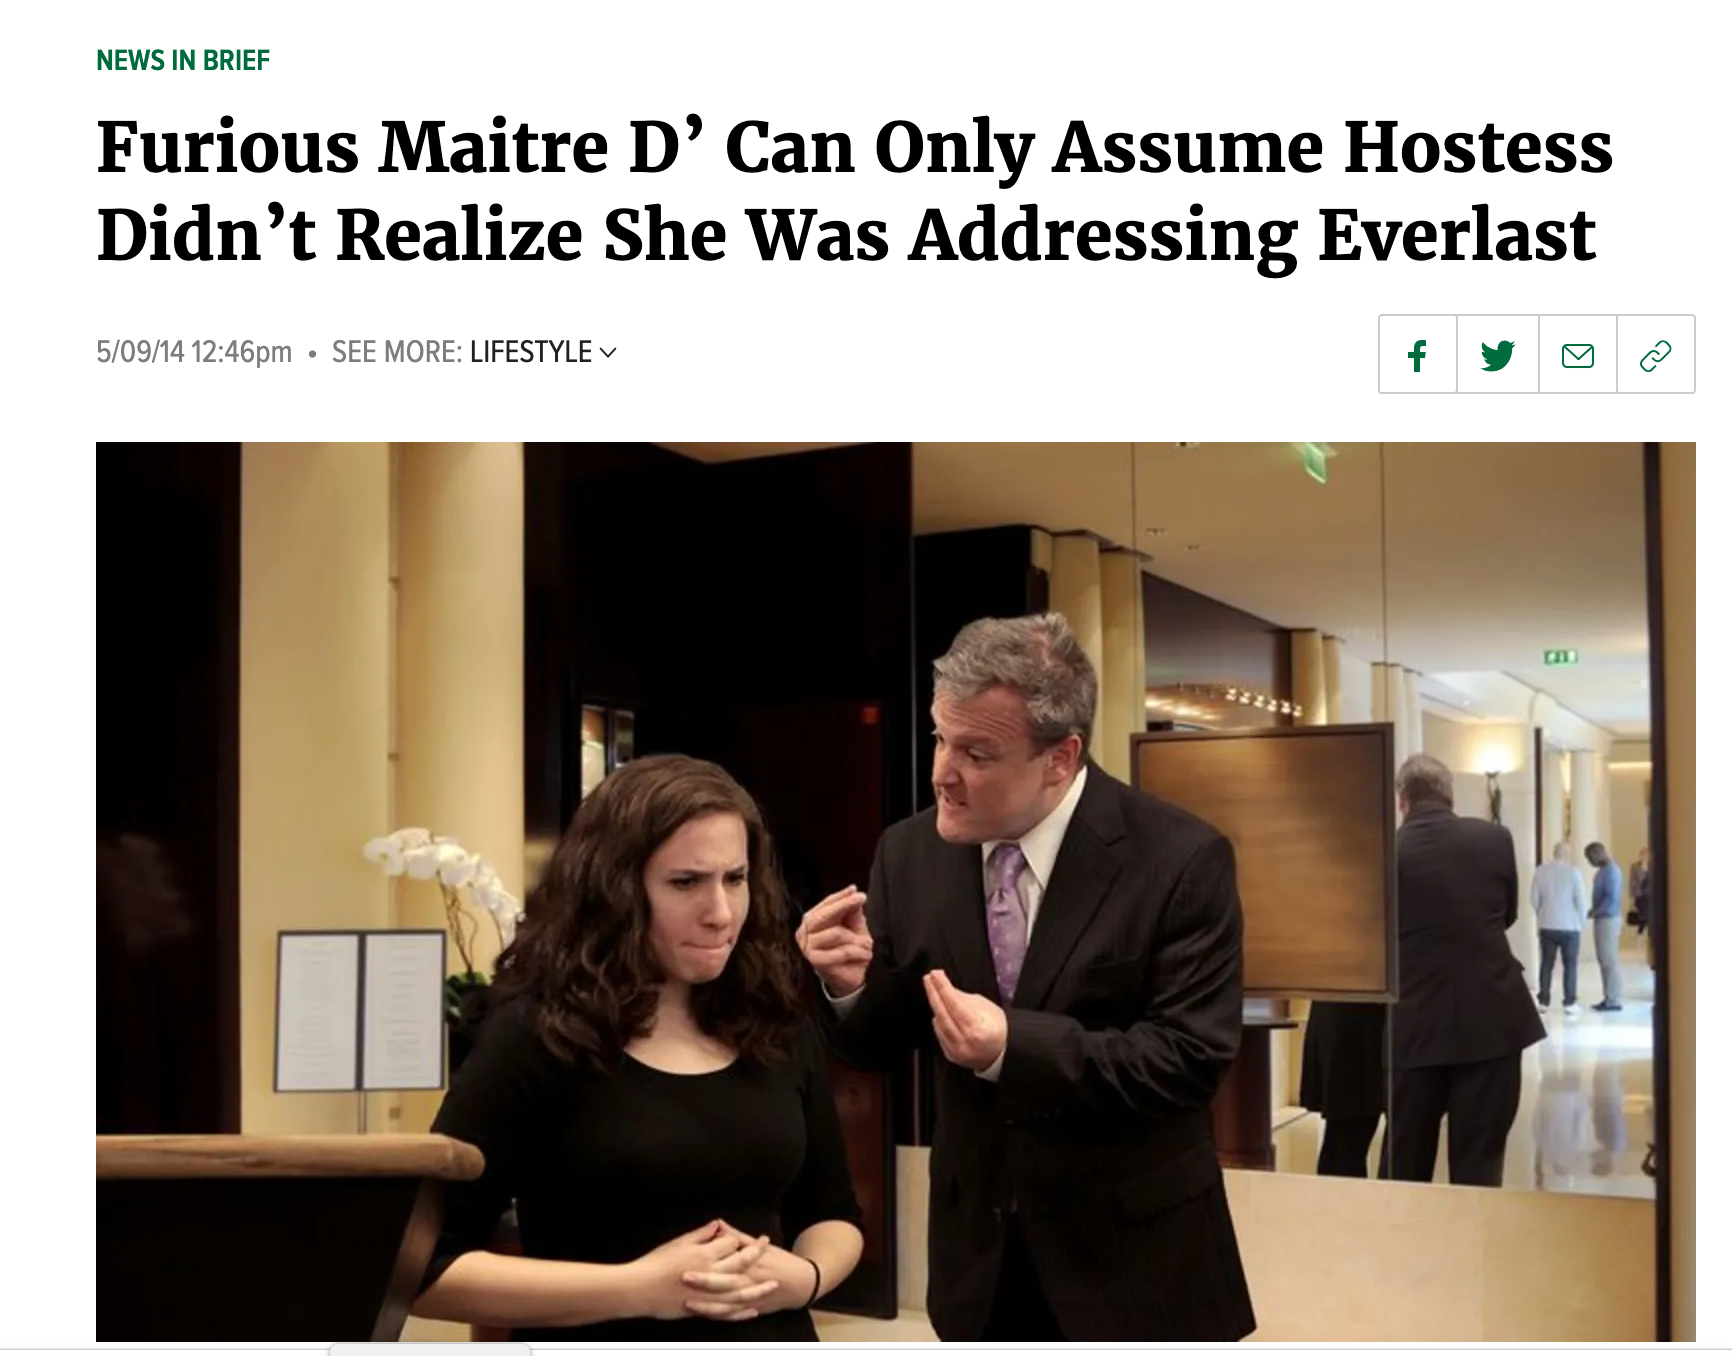Image resolution: width=1732 pixels, height=1356 pixels.
Task: Click the SEE MORE label
Action: 397,352
